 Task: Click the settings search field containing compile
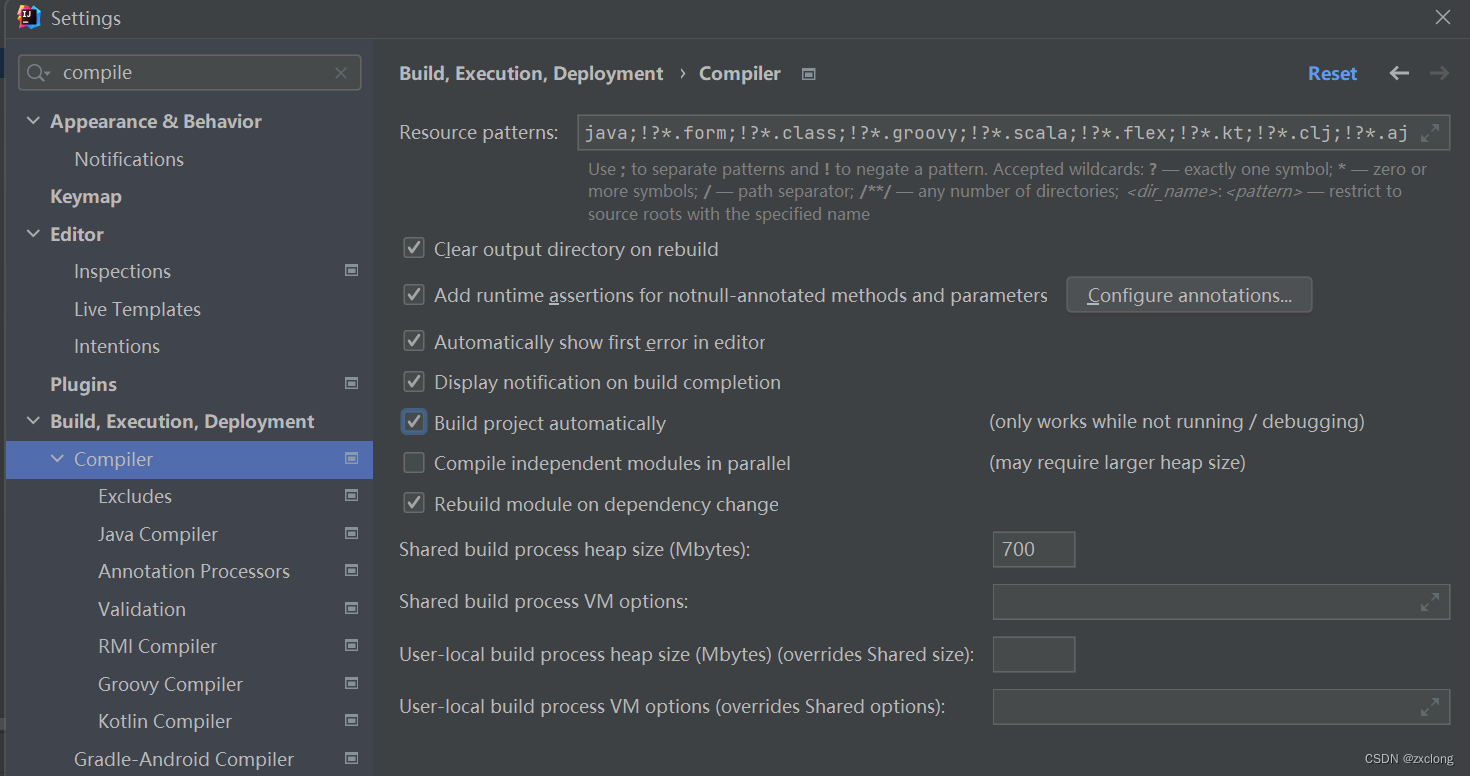190,73
